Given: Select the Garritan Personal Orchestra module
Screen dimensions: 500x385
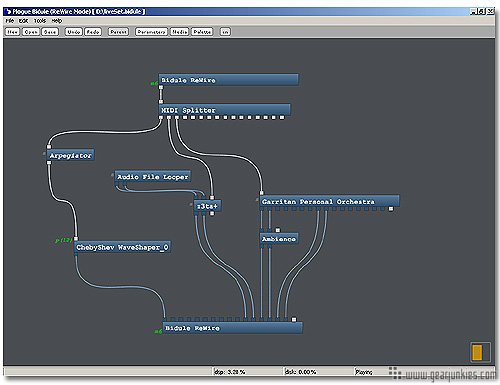Looking at the screenshot, I should (x=329, y=201).
